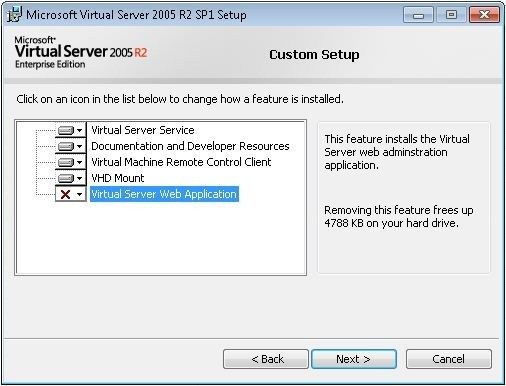
Task: Proceed with the Next button
Action: 354,359
